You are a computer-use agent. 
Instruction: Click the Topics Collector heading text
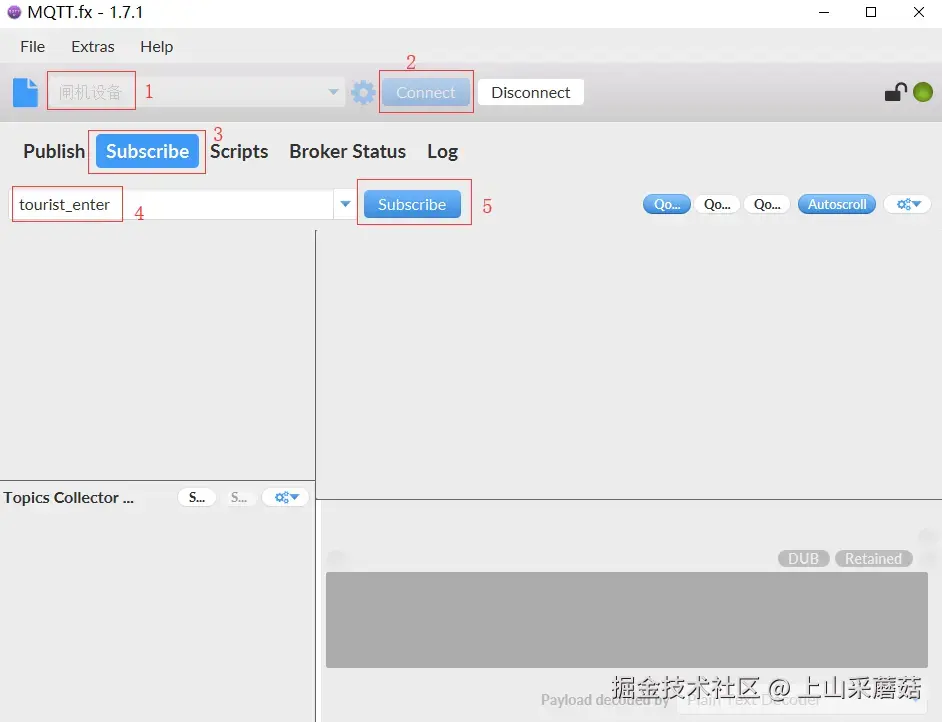click(x=68, y=497)
